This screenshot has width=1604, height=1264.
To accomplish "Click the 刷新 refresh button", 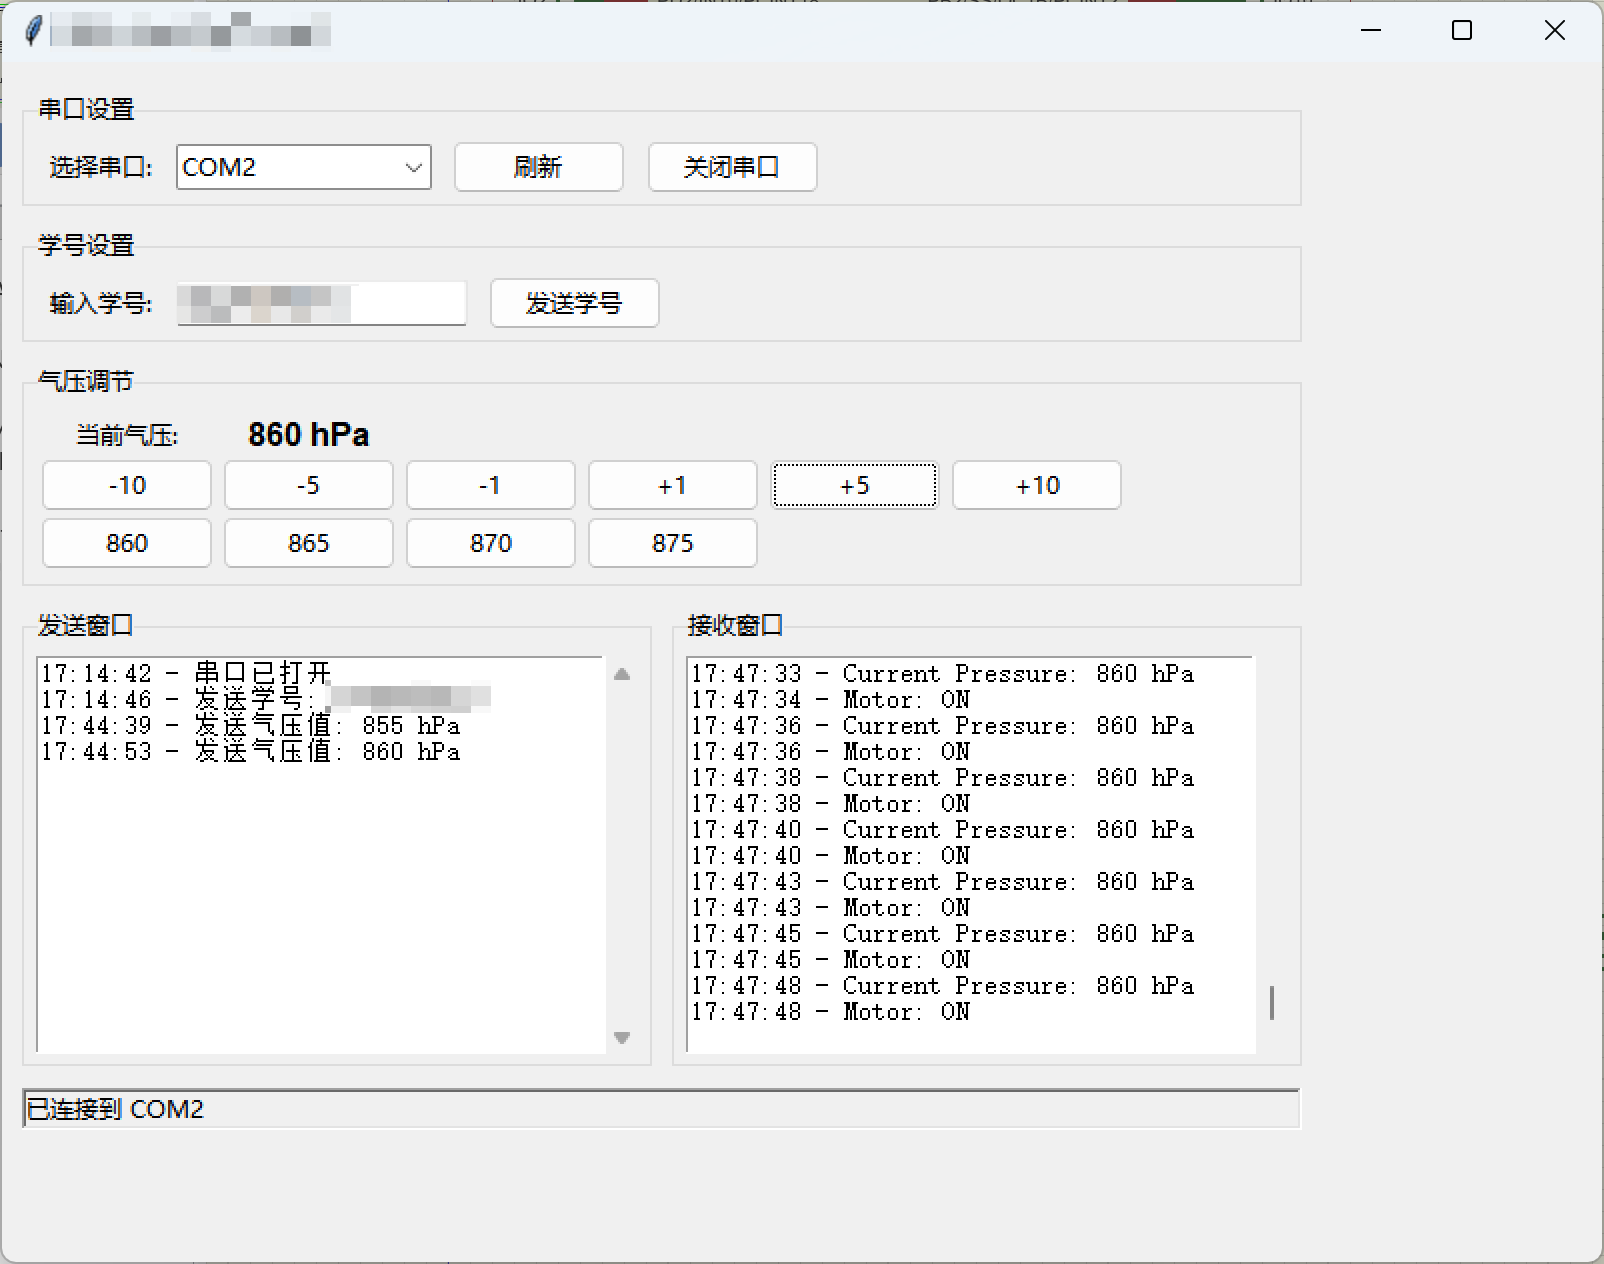I will [538, 167].
